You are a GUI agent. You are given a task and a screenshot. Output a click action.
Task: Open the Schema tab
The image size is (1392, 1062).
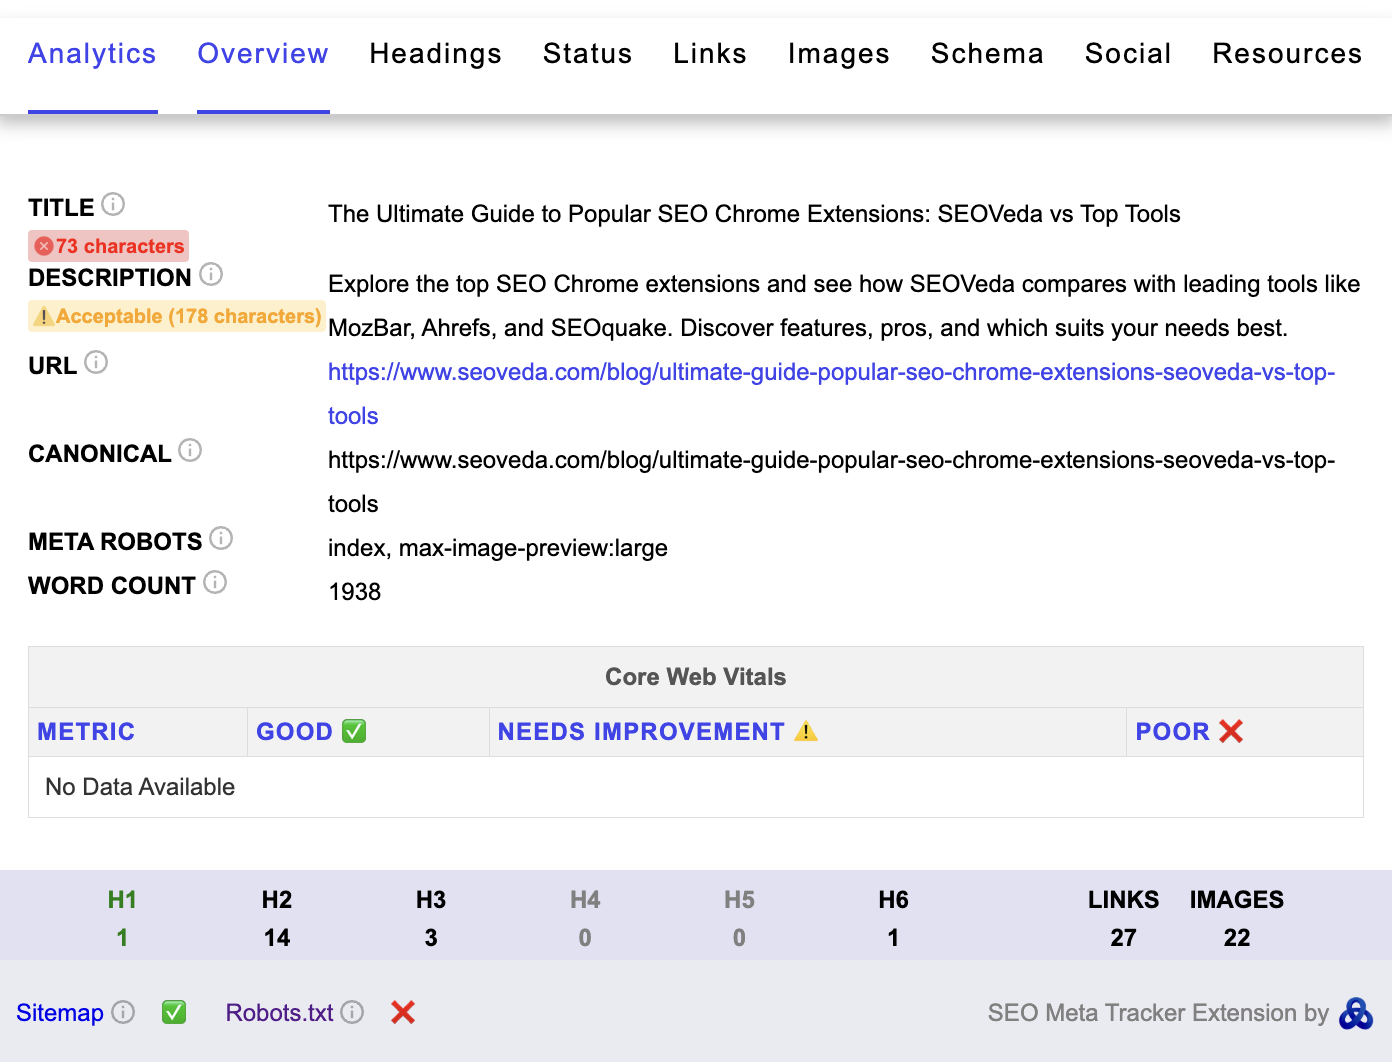(987, 54)
